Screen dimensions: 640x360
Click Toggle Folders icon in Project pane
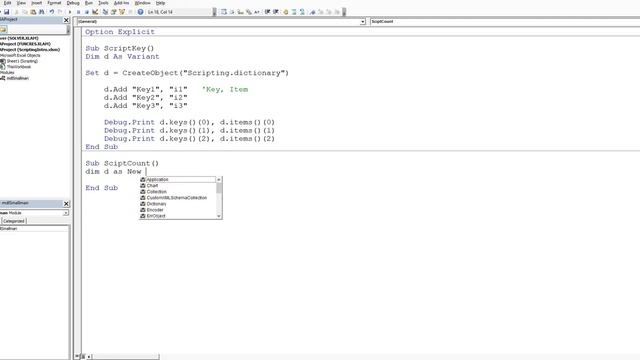click(3, 29)
